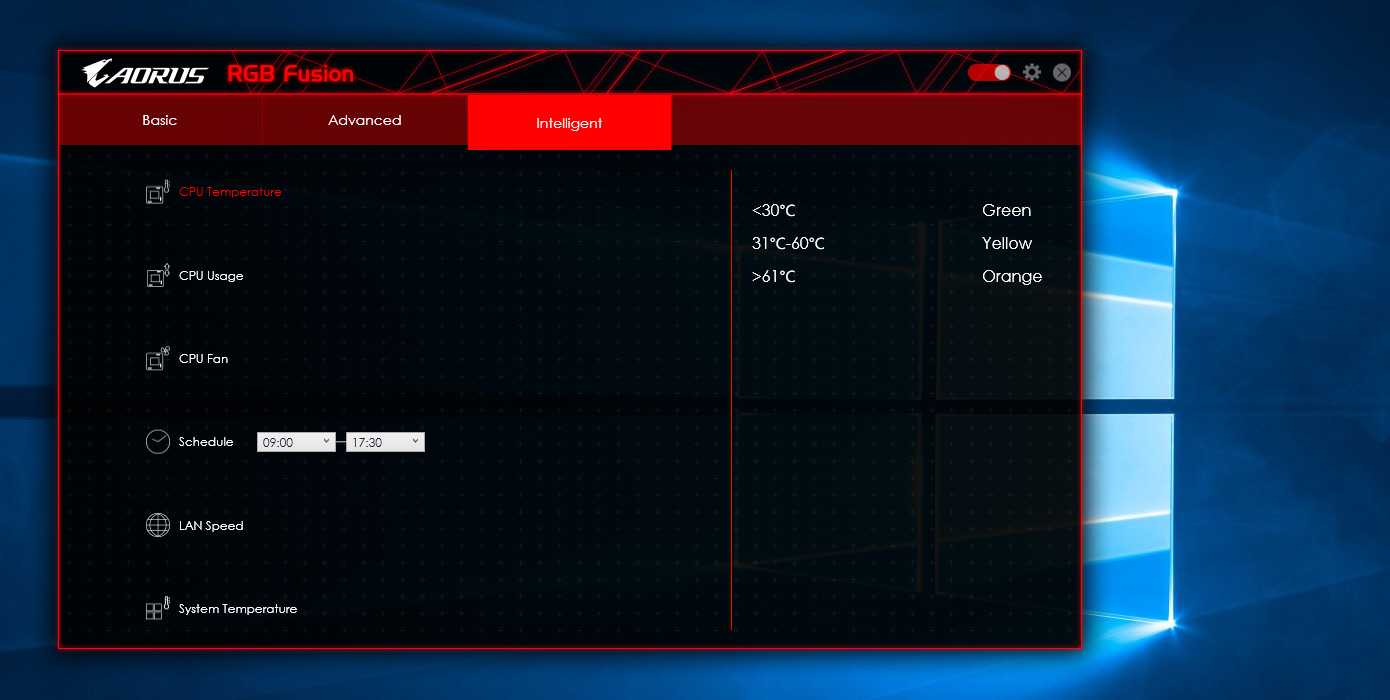Open the settings gear icon
The image size is (1390, 700).
tap(1032, 73)
